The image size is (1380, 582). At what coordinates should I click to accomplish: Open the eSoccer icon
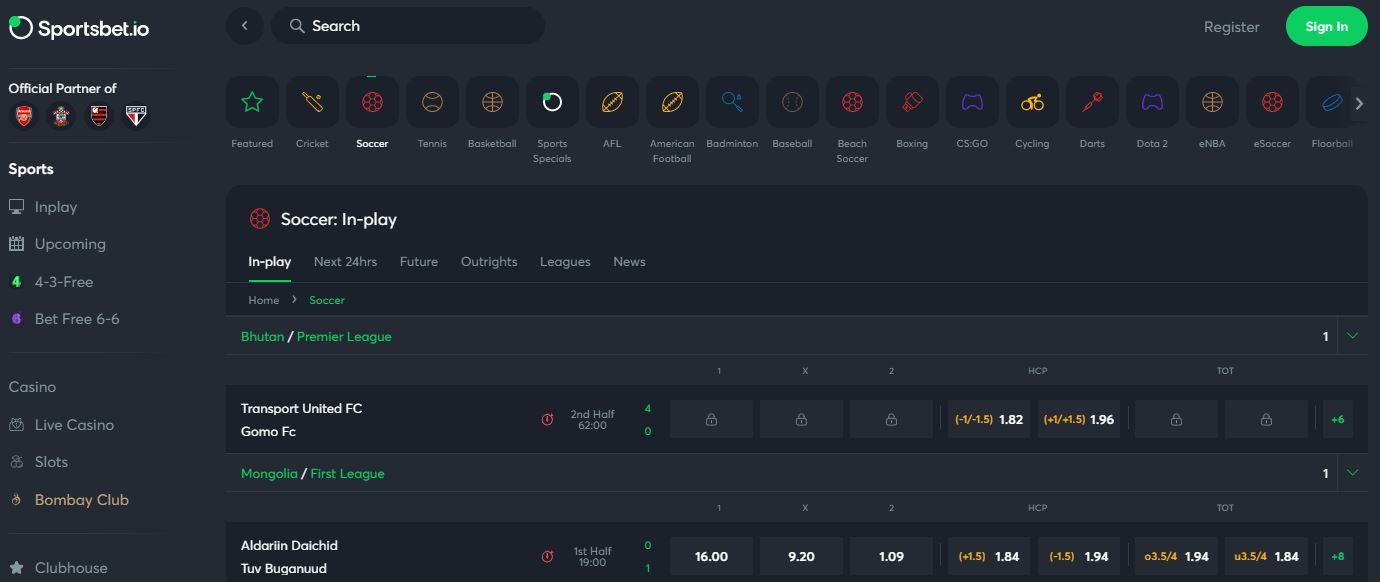1272,102
